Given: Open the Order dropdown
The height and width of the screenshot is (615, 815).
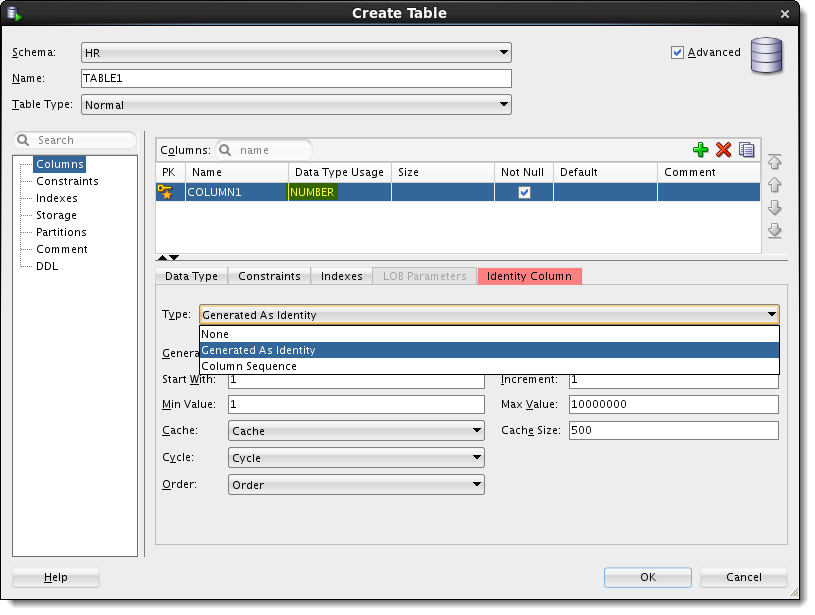Looking at the screenshot, I should click(356, 485).
